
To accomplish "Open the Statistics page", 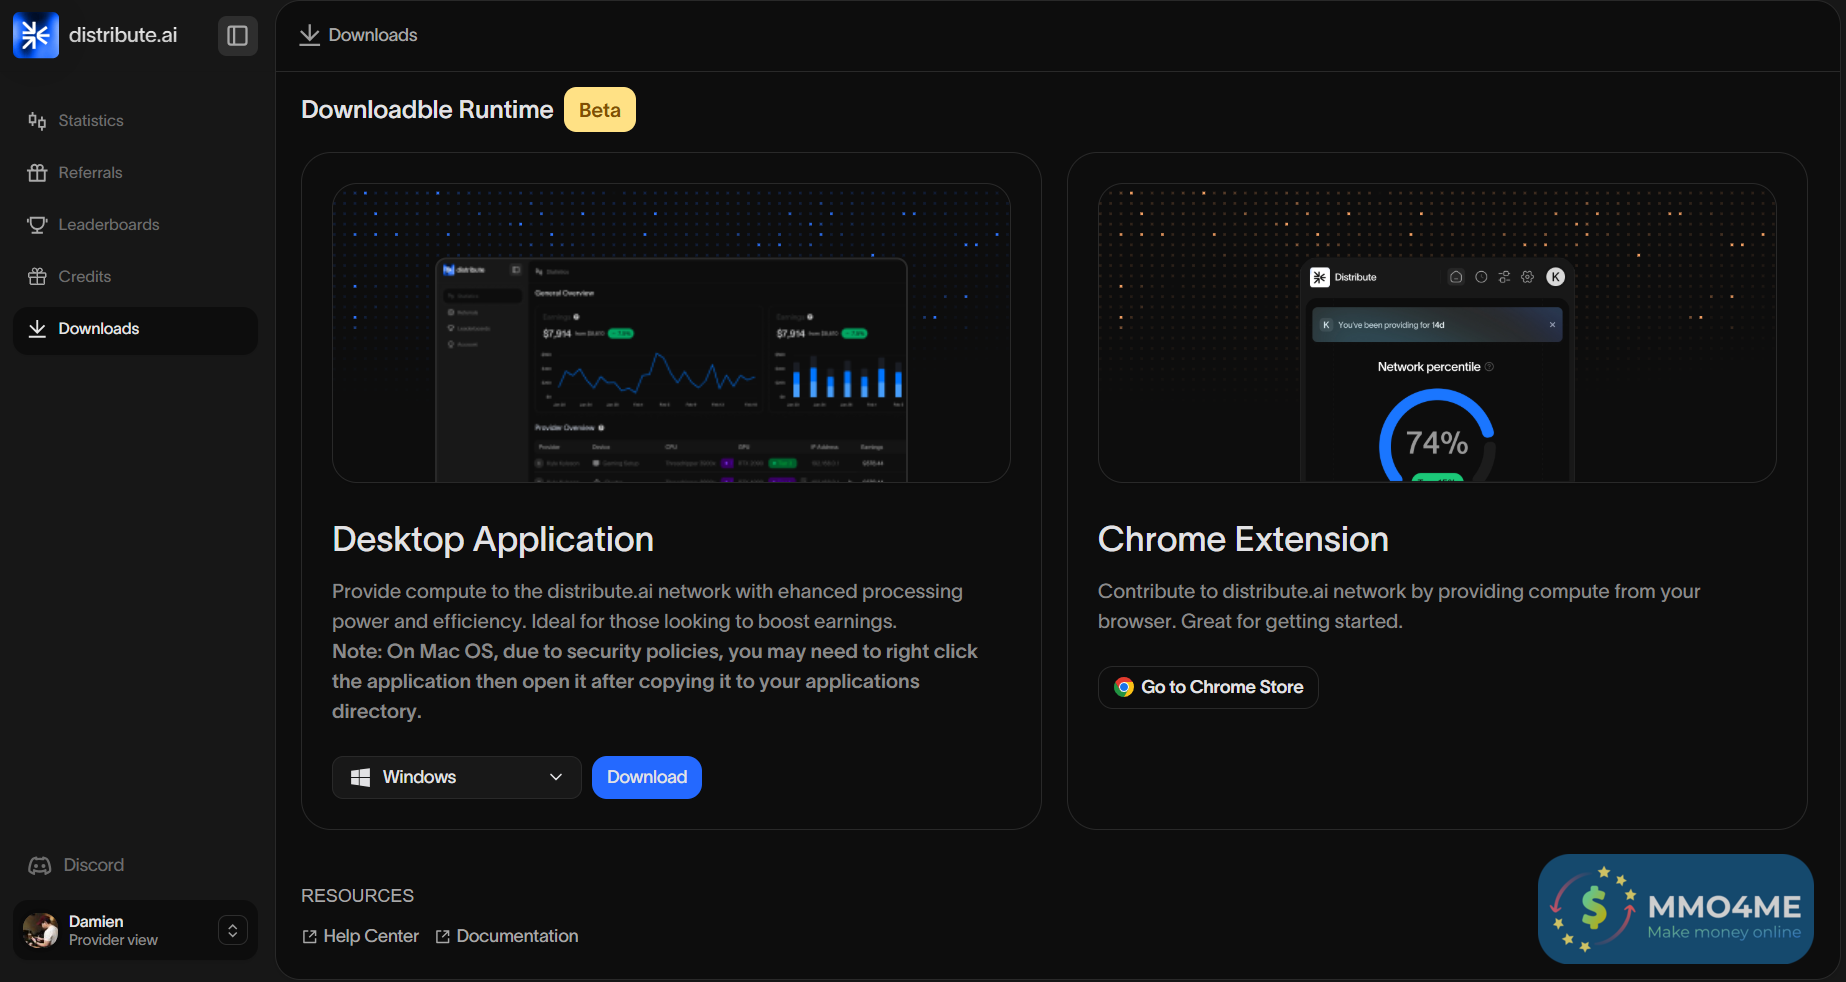I will tap(90, 121).
